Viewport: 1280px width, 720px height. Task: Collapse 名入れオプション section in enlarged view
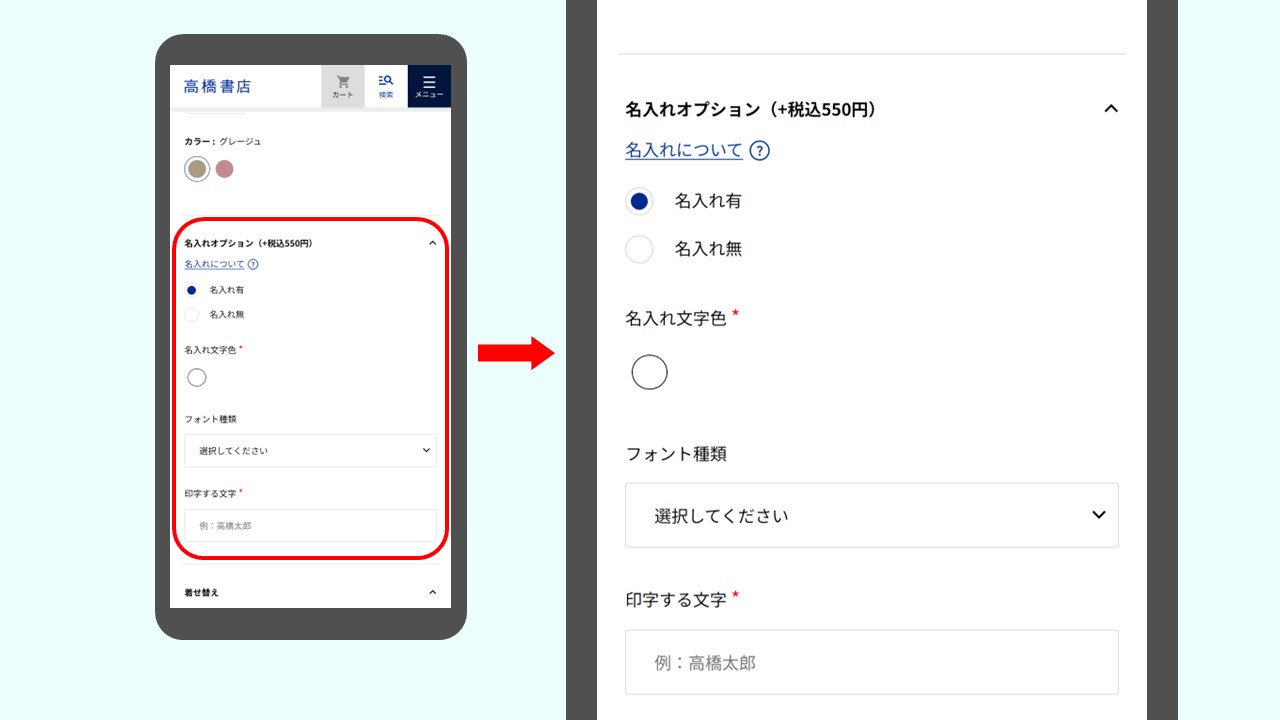(1110, 109)
